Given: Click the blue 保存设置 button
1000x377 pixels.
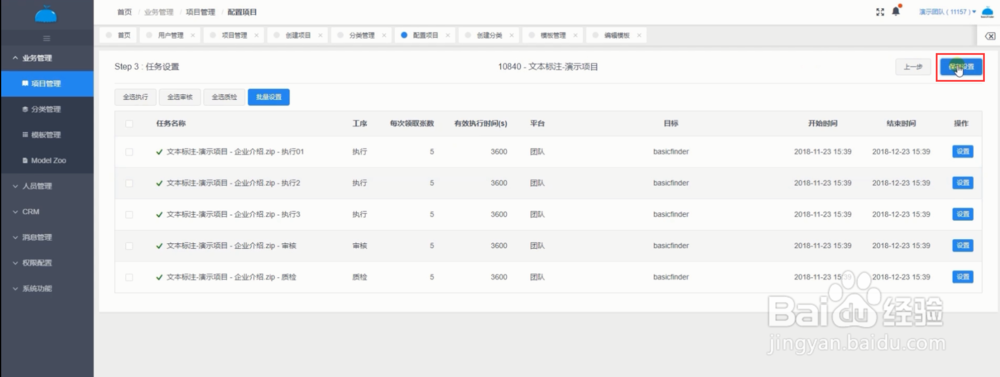Looking at the screenshot, I should click(960, 67).
